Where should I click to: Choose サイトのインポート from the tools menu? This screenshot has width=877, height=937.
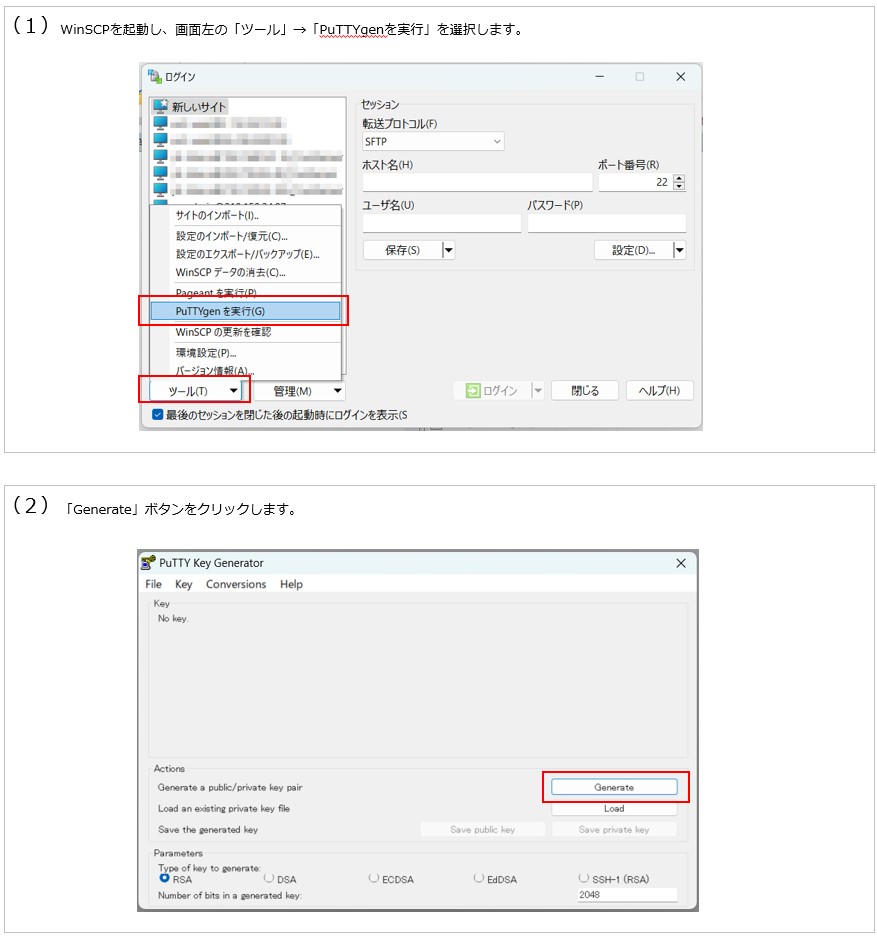click(246, 215)
